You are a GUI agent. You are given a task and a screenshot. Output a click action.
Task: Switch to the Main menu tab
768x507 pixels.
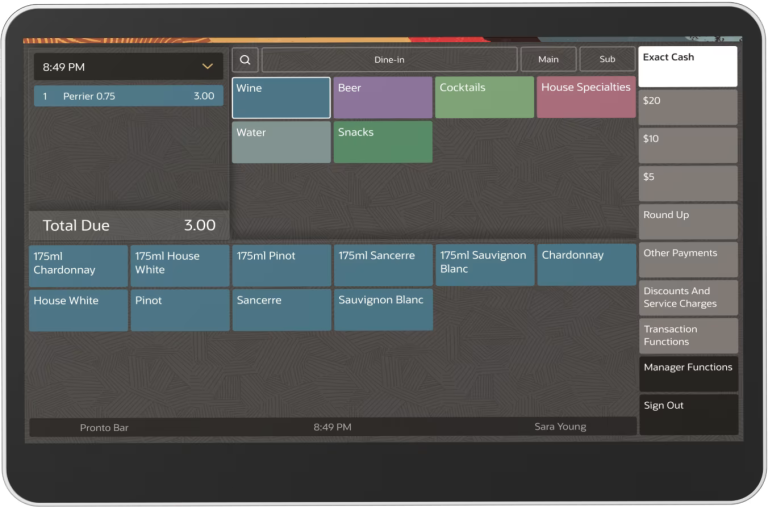tap(548, 60)
